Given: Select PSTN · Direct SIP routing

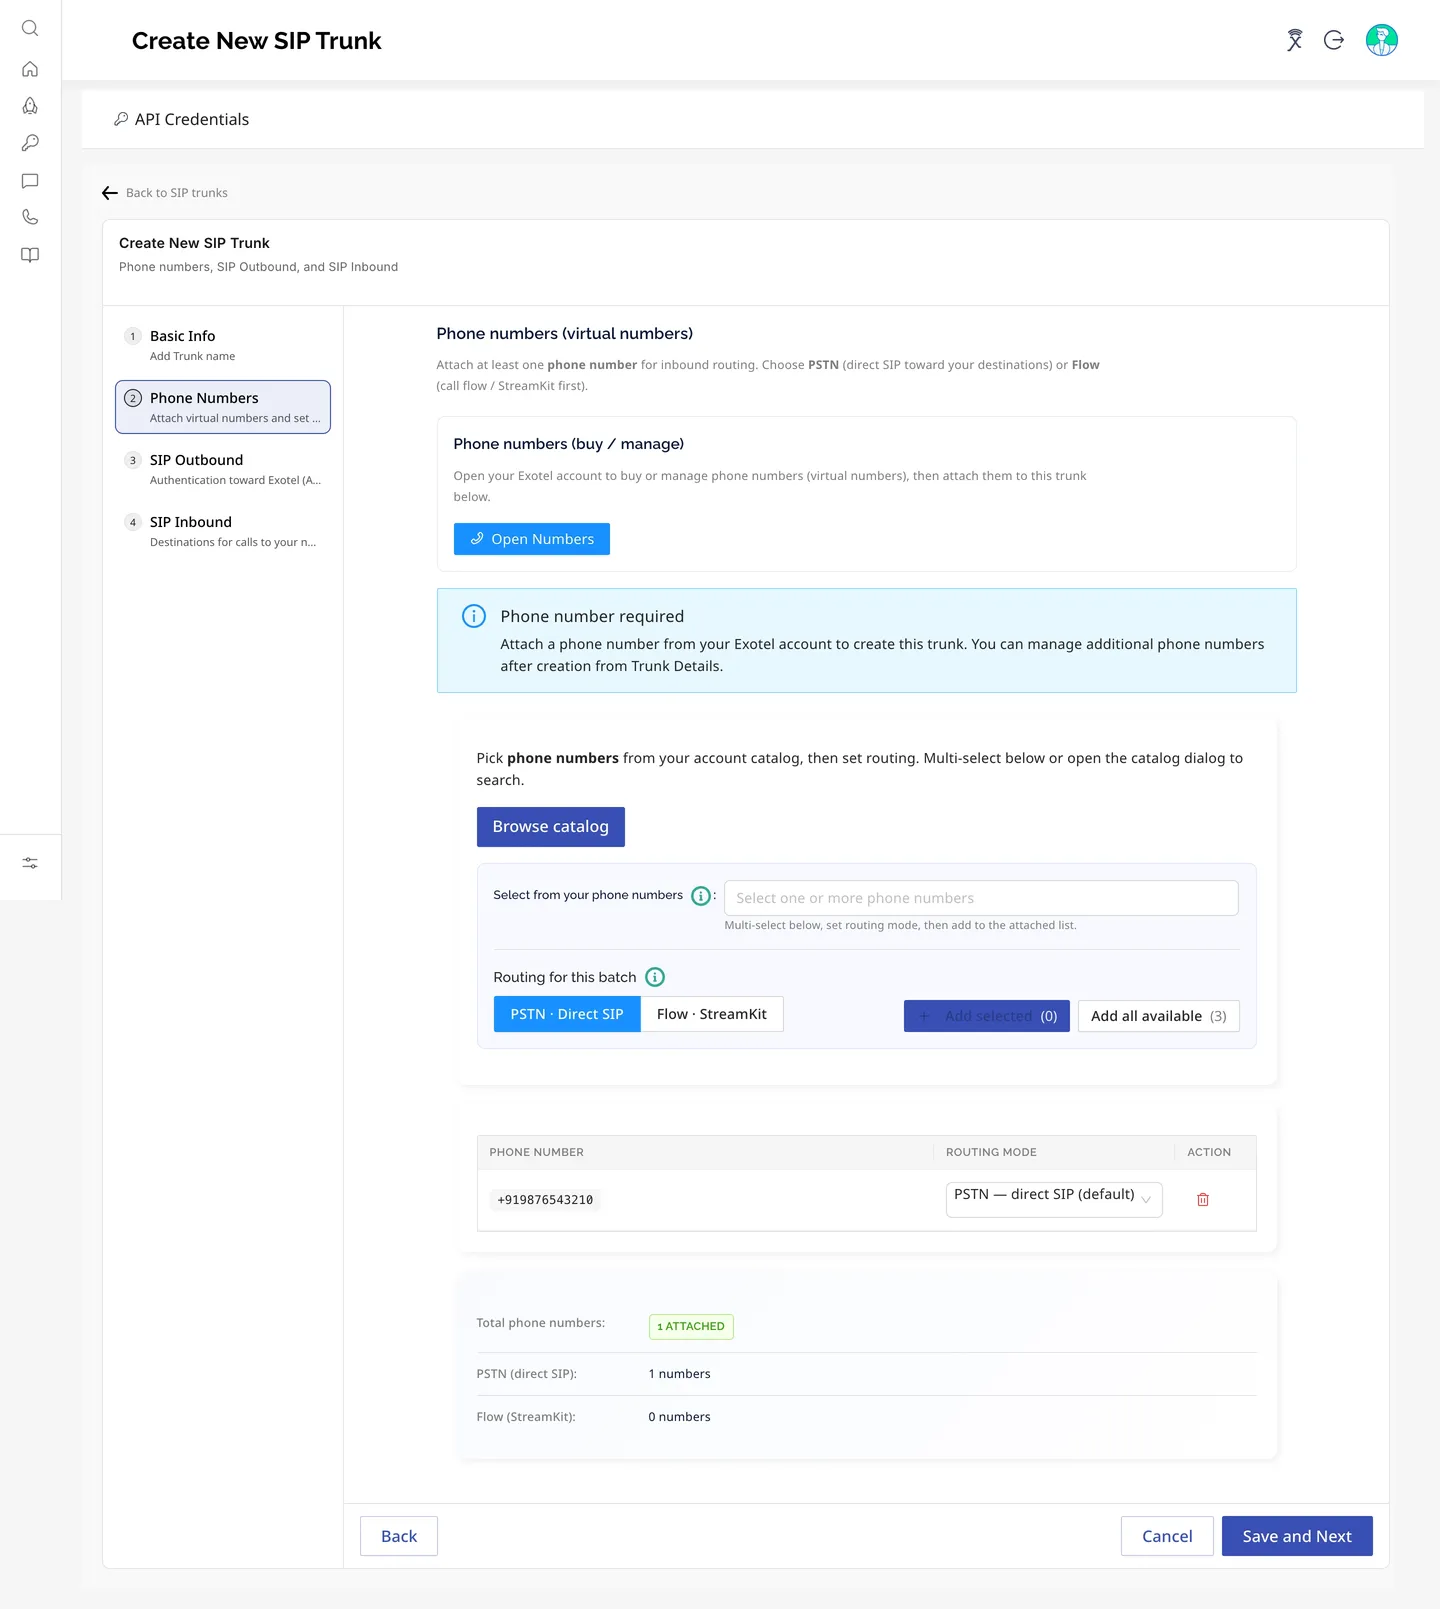Looking at the screenshot, I should click(x=567, y=1014).
